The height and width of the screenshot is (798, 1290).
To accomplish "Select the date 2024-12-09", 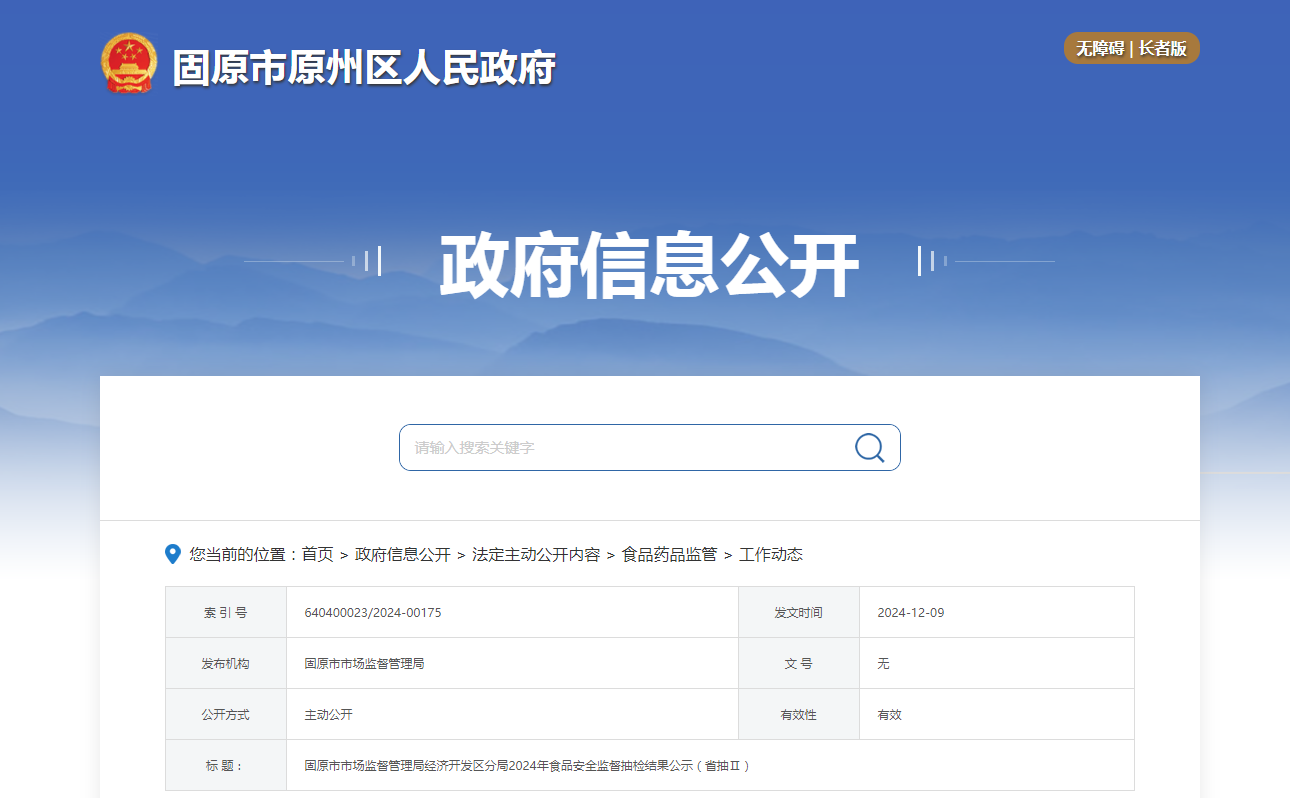I will [x=911, y=612].
